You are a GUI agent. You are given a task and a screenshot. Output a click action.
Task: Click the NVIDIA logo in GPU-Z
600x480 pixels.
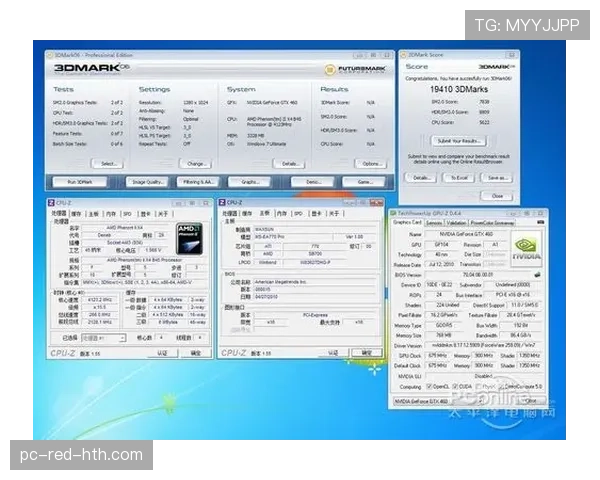pyautogui.click(x=527, y=249)
